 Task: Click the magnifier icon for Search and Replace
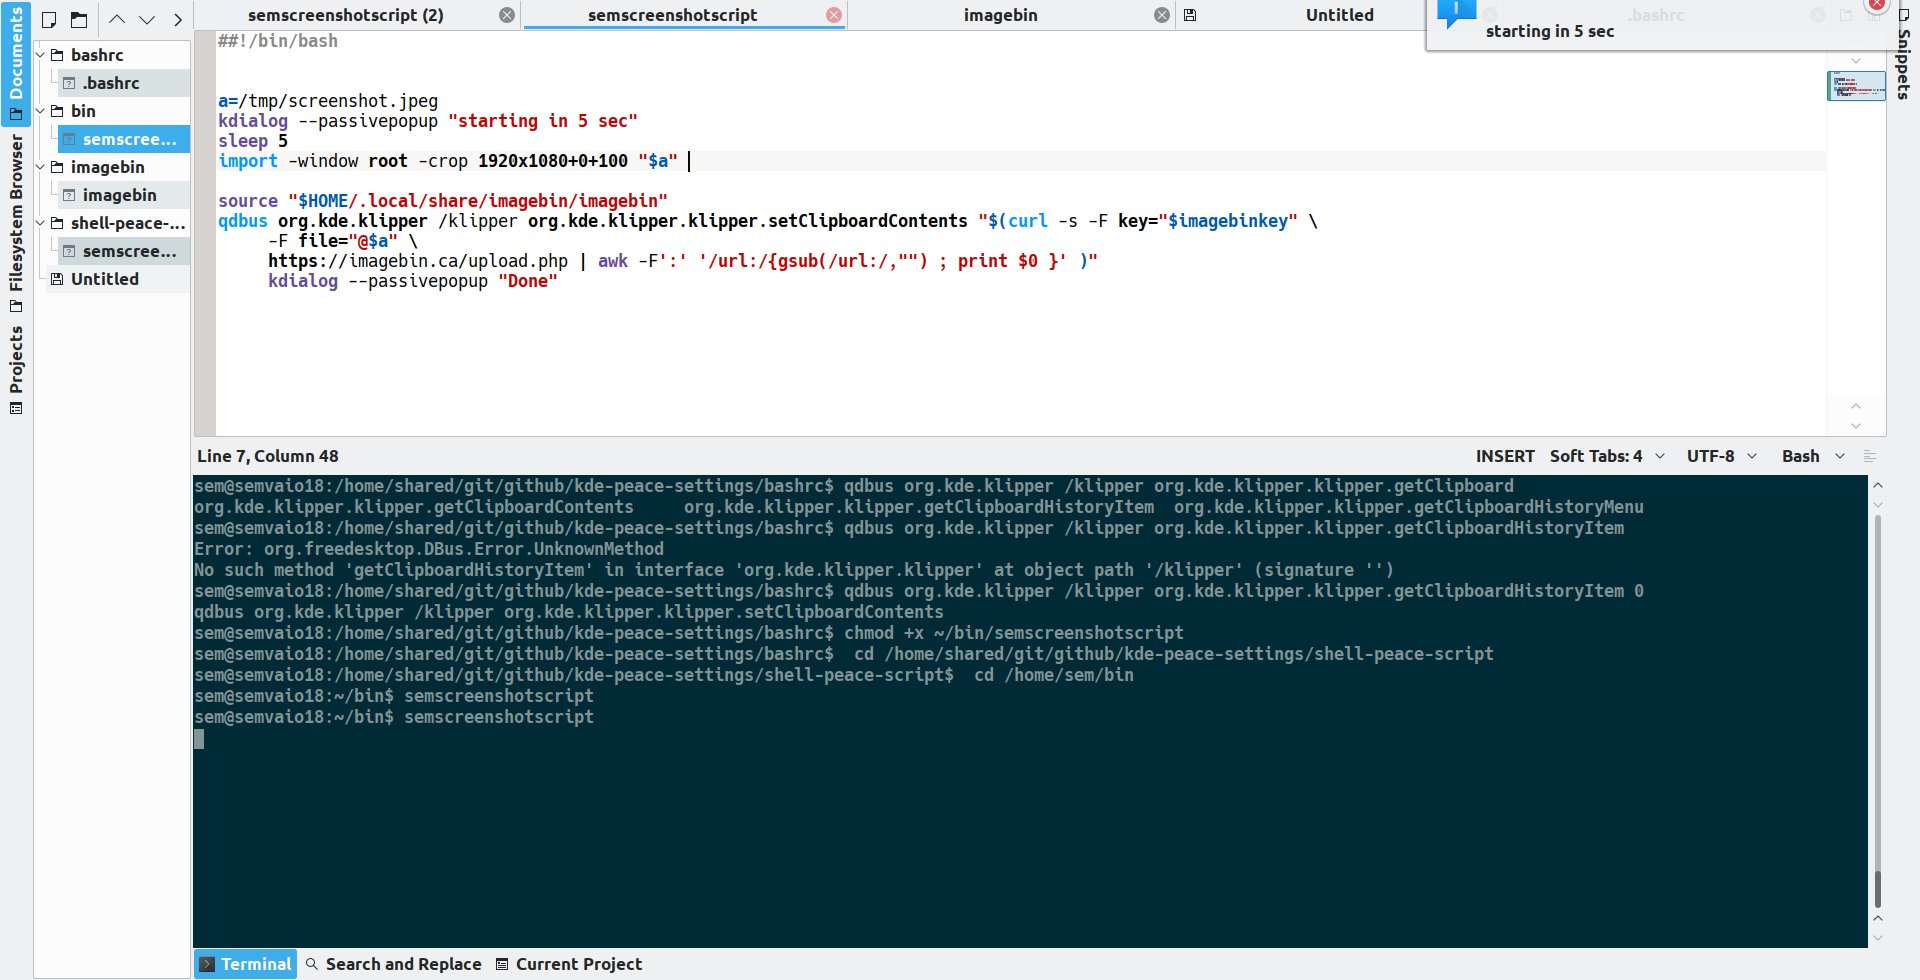[312, 964]
